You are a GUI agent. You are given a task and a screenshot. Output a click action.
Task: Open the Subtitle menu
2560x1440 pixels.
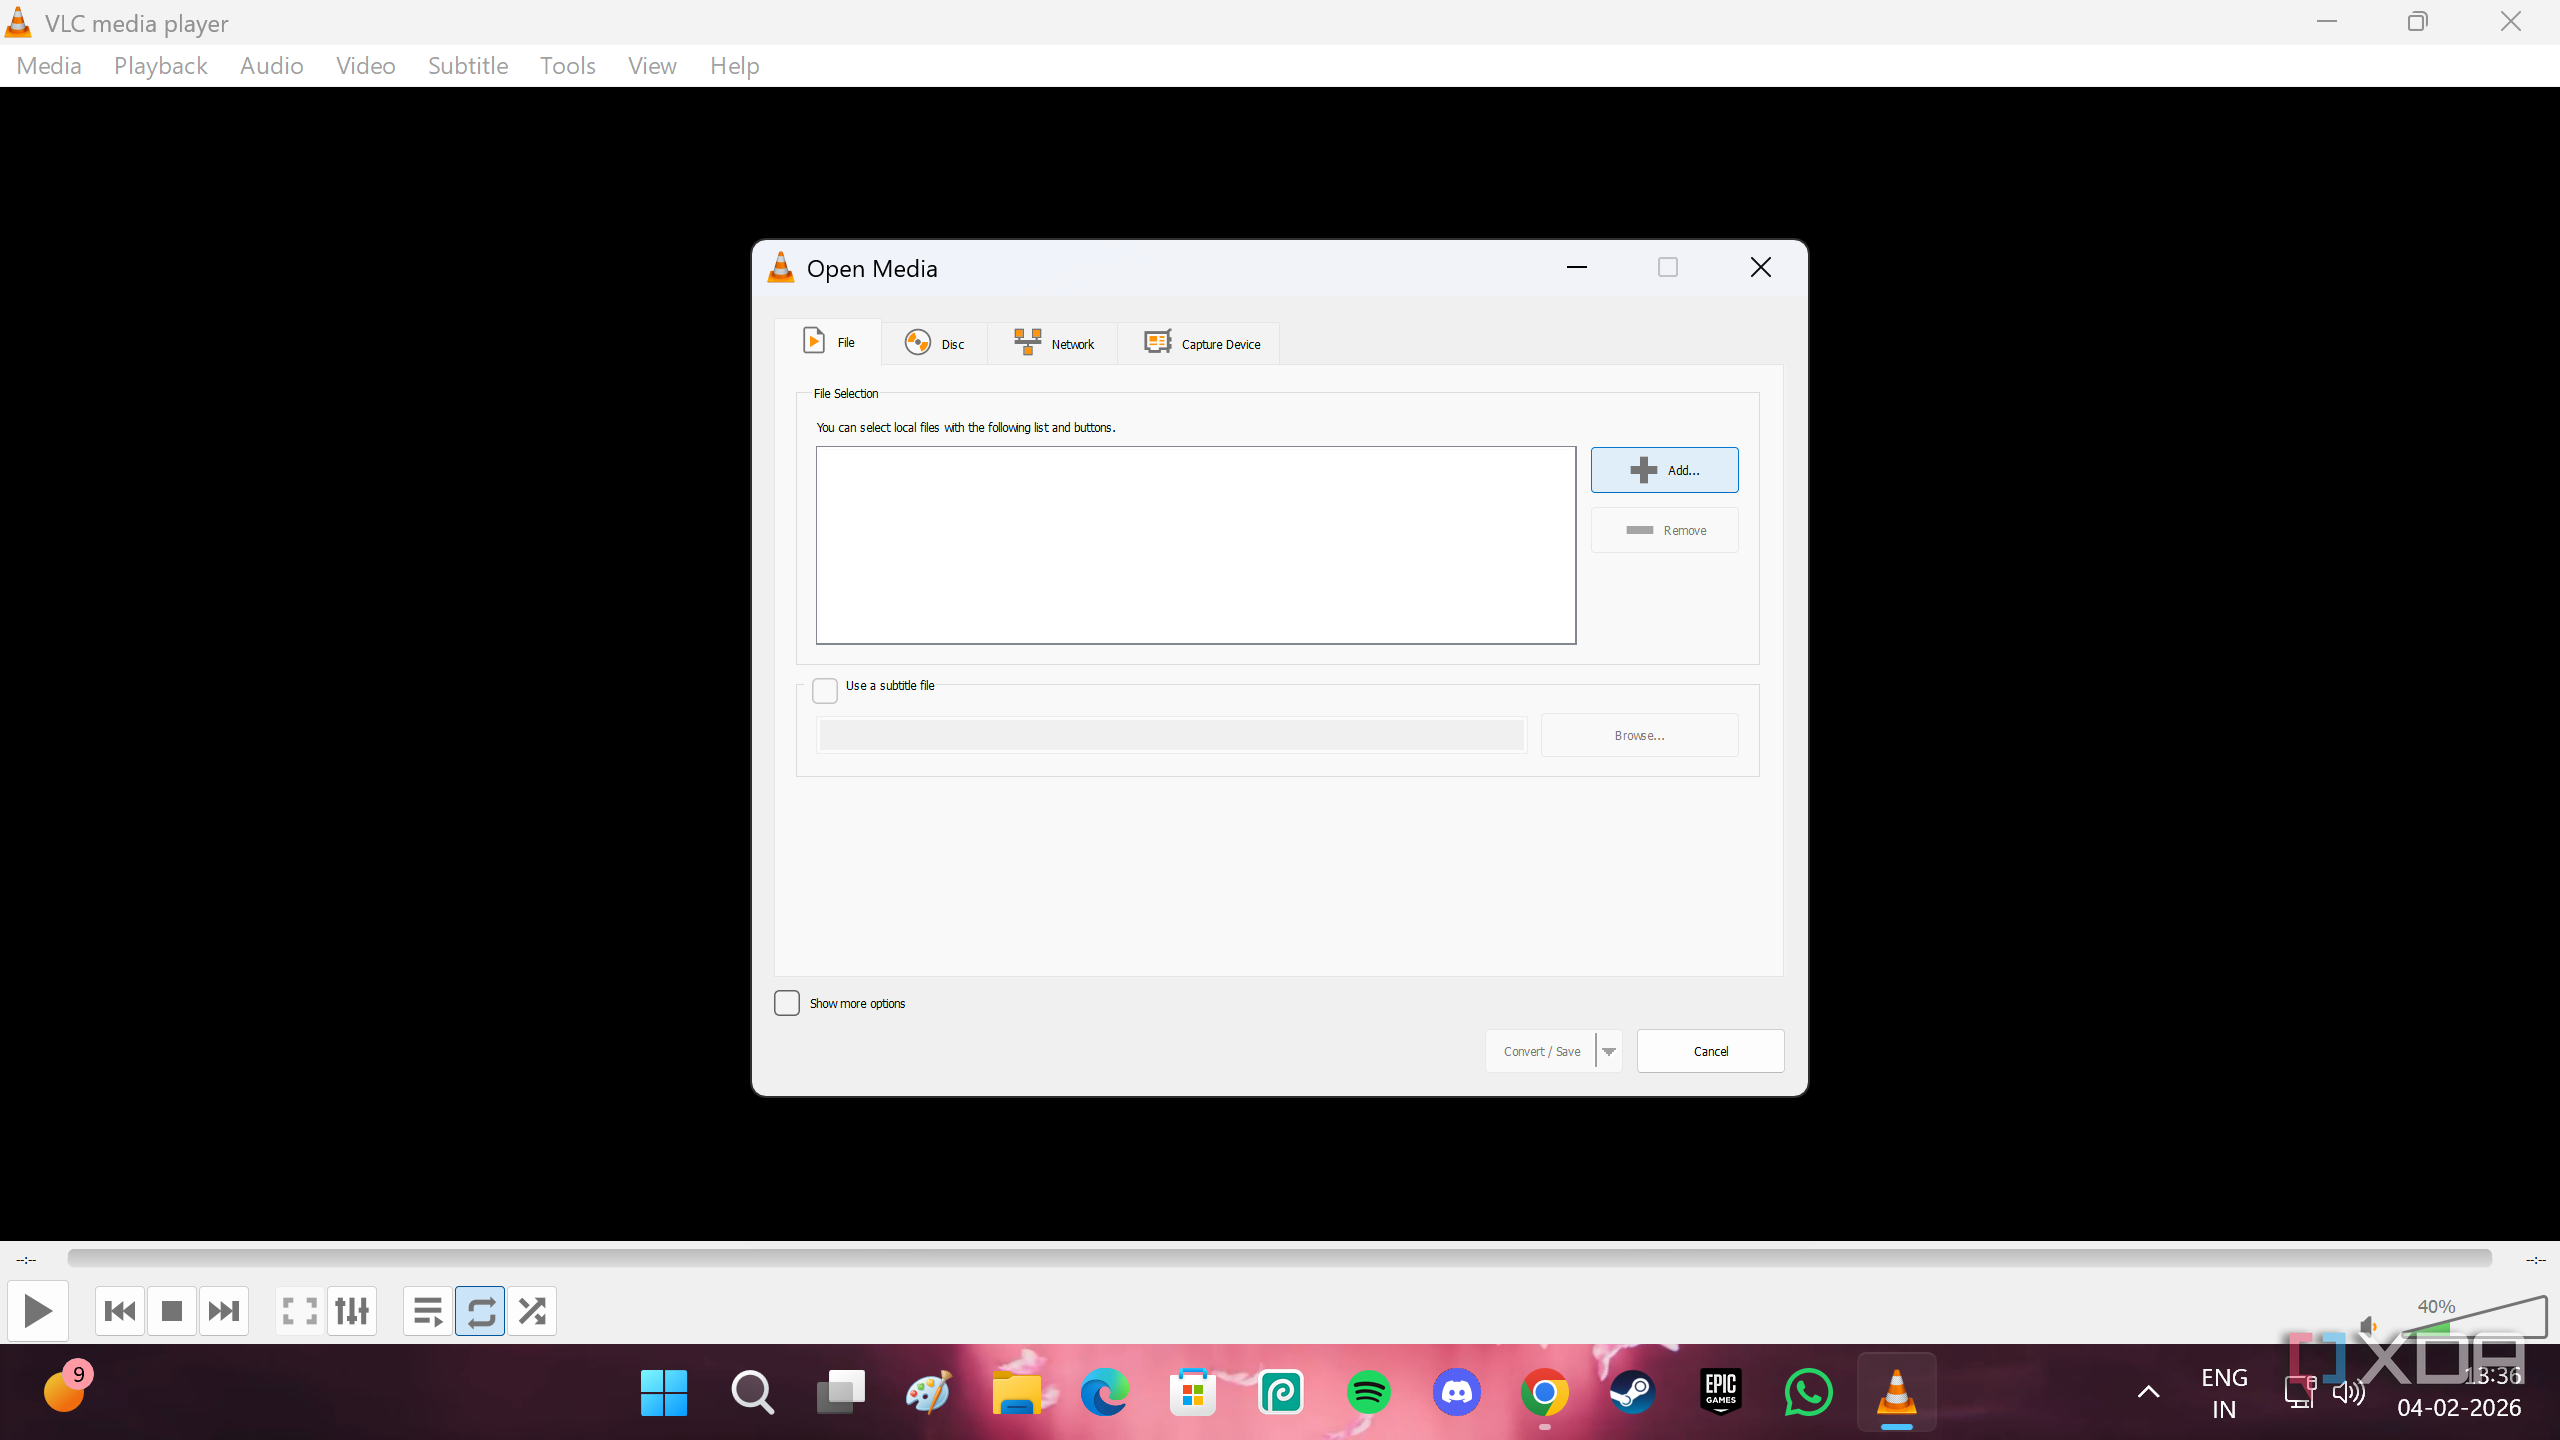[468, 66]
